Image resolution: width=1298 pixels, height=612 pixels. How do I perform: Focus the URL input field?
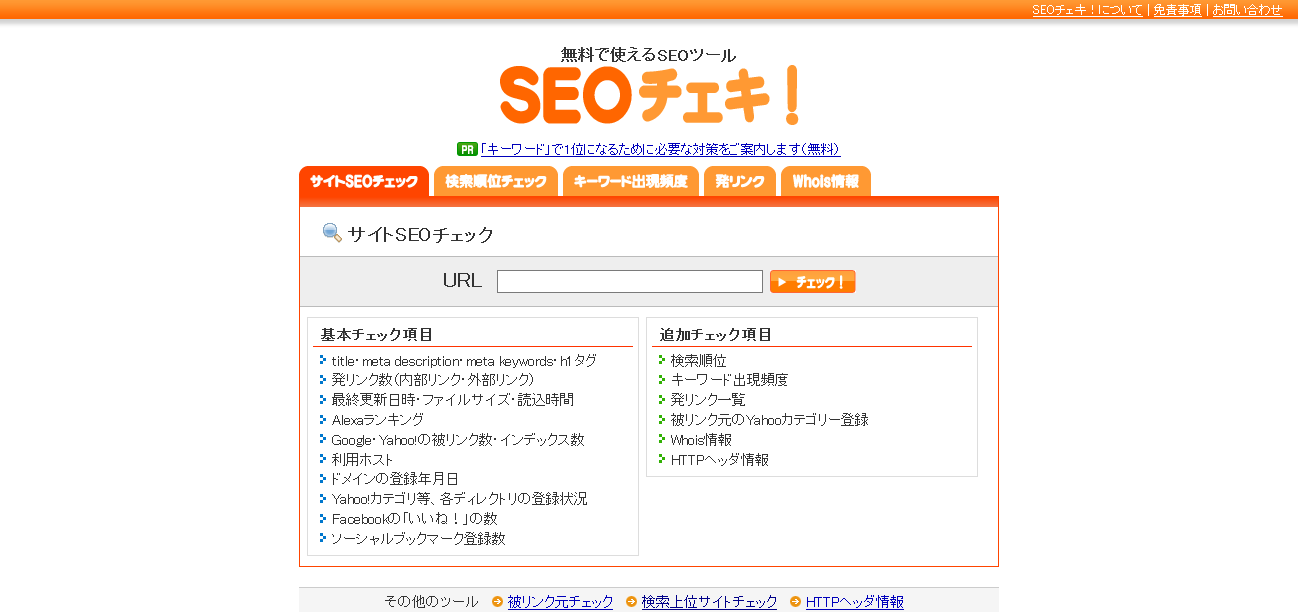click(x=630, y=281)
